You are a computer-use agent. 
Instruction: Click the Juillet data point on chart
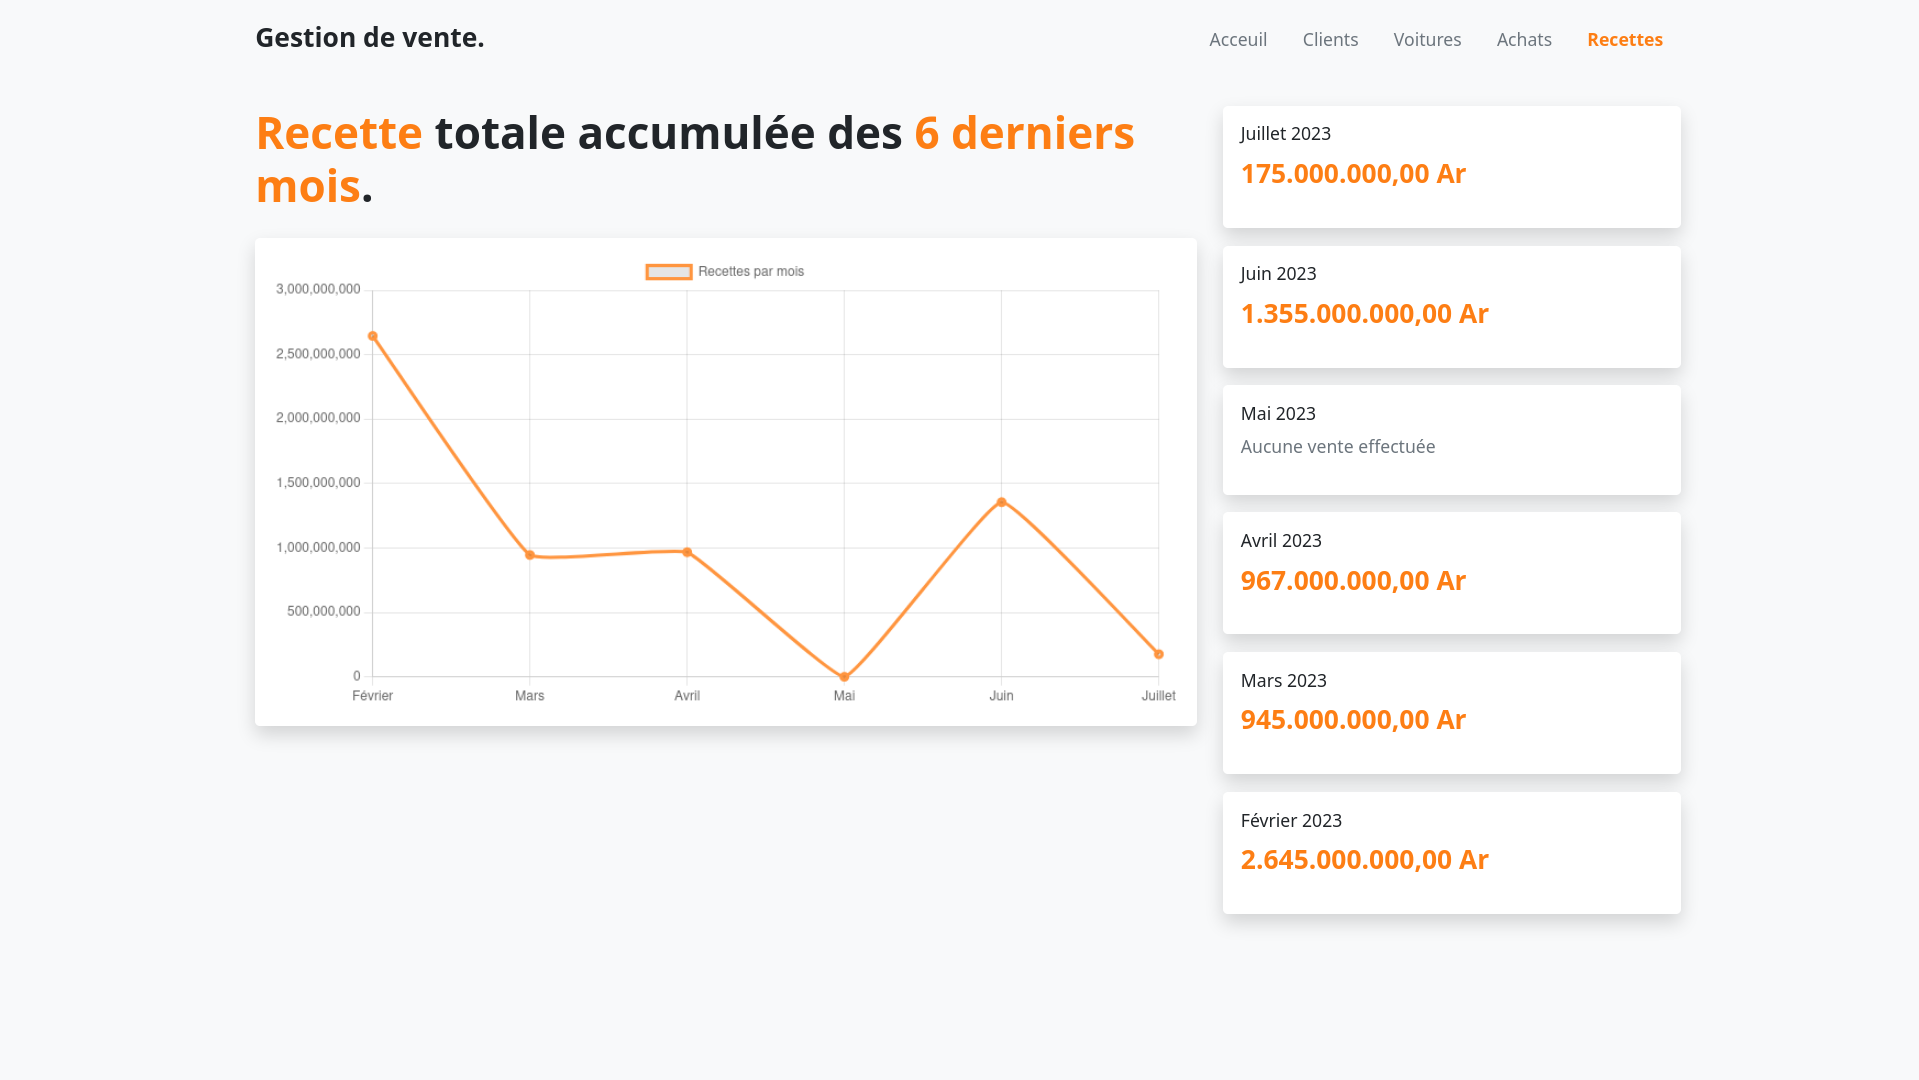pyautogui.click(x=1158, y=654)
